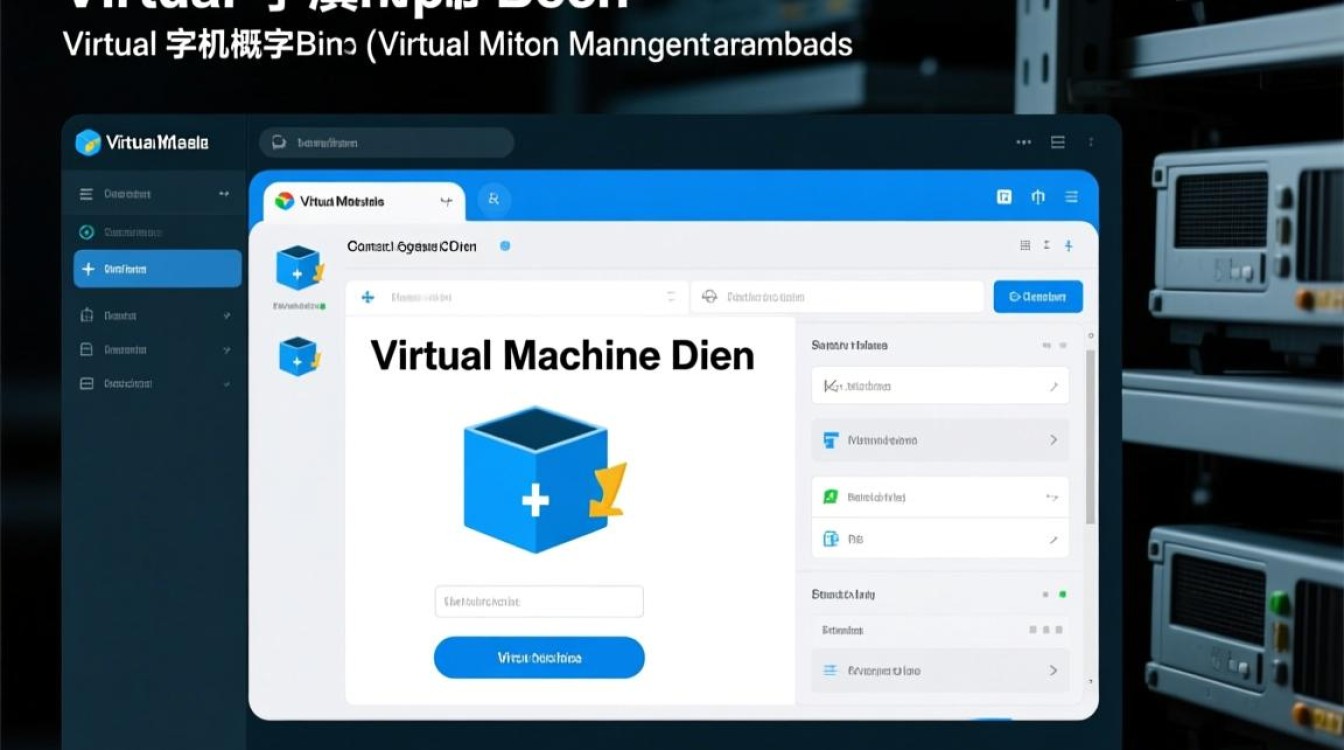Click the circular icon in the blue tab bar
The width and height of the screenshot is (1344, 750).
(493, 200)
